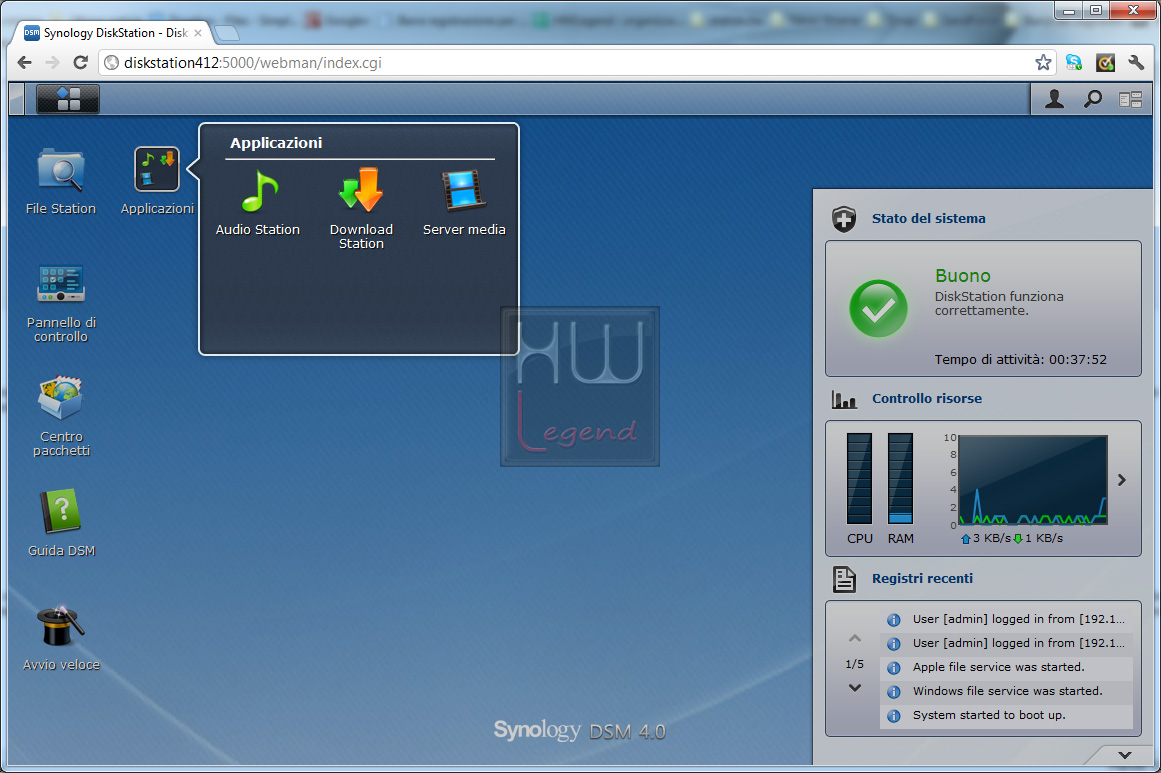Viewport: 1161px width, 773px height.
Task: Click the 'Applicazioni' popup title
Action: pos(276,143)
